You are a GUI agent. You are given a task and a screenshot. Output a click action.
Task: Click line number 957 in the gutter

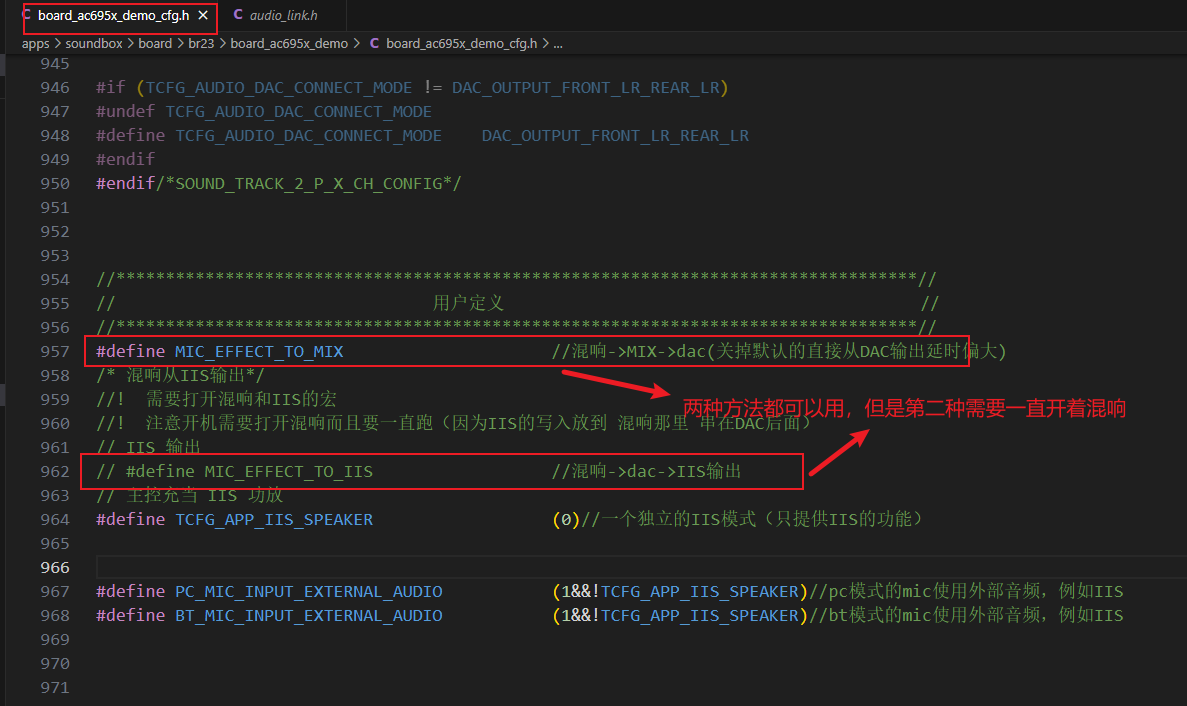pos(55,351)
